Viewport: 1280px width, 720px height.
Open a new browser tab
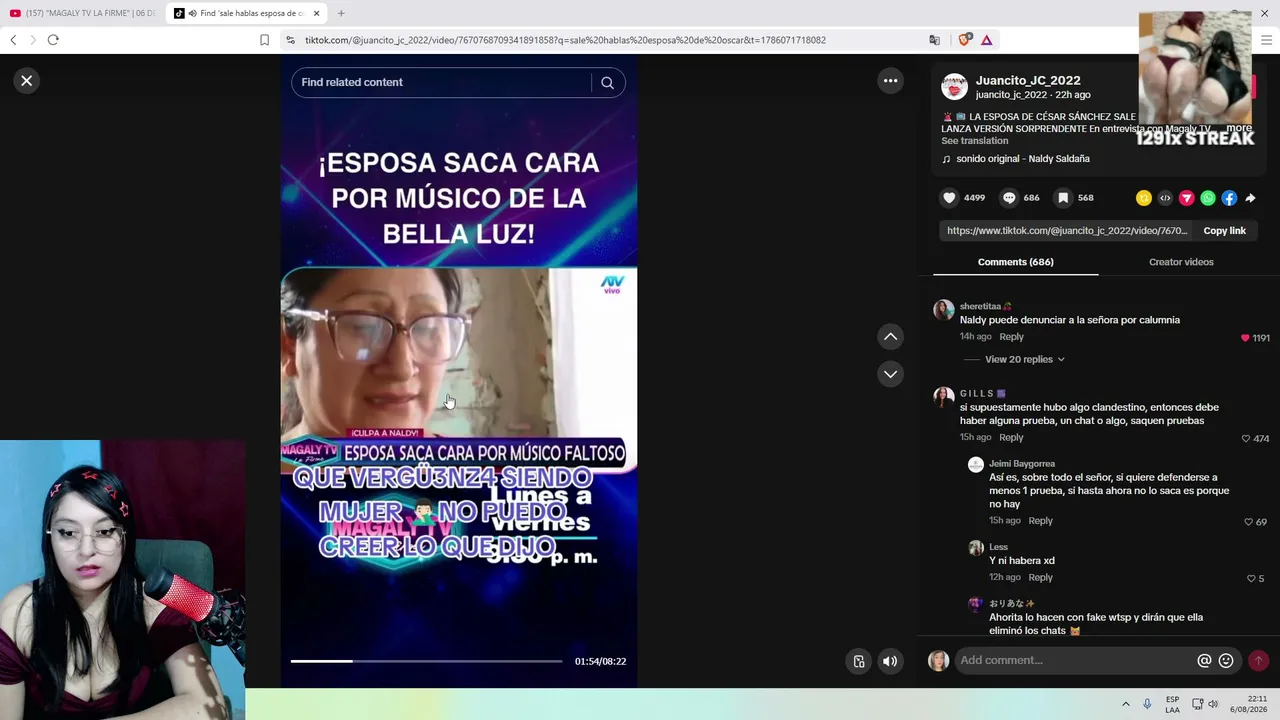click(341, 13)
